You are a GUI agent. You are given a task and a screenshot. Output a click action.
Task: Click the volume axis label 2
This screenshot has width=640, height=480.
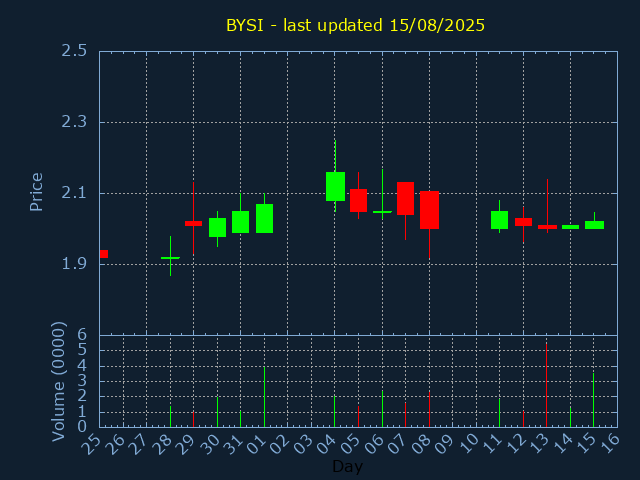click(82, 396)
